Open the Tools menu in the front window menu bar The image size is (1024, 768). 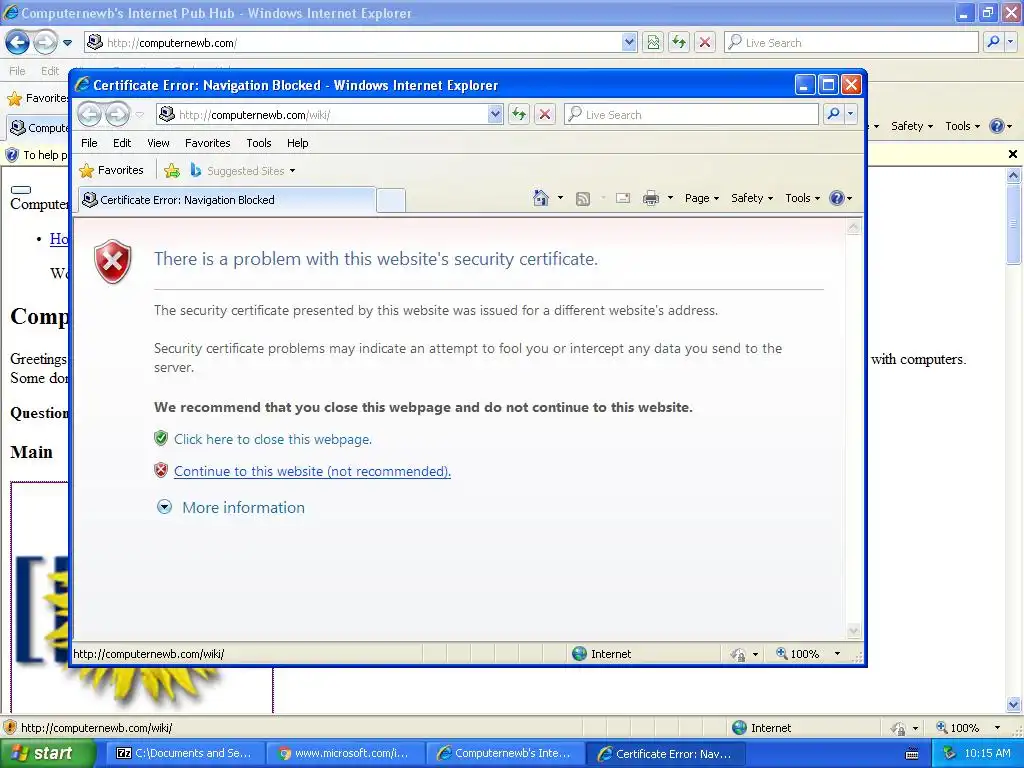click(x=259, y=143)
